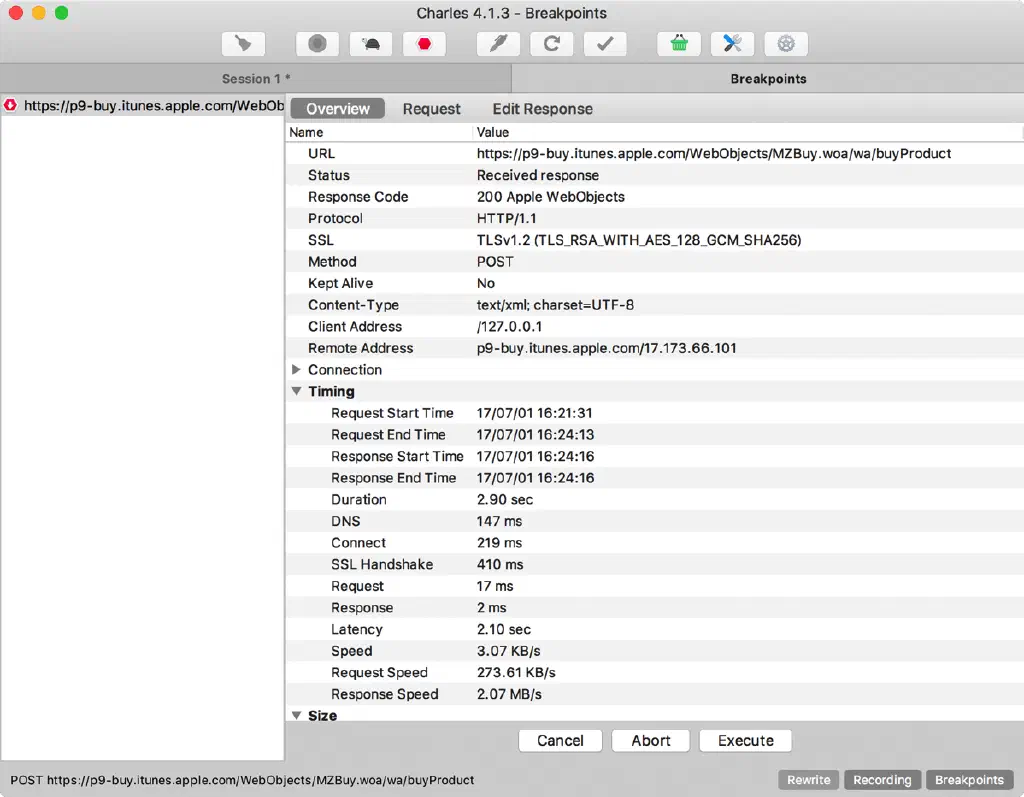1024x797 pixels.
Task: Switch to the Session 1 tab
Action: coord(255,79)
